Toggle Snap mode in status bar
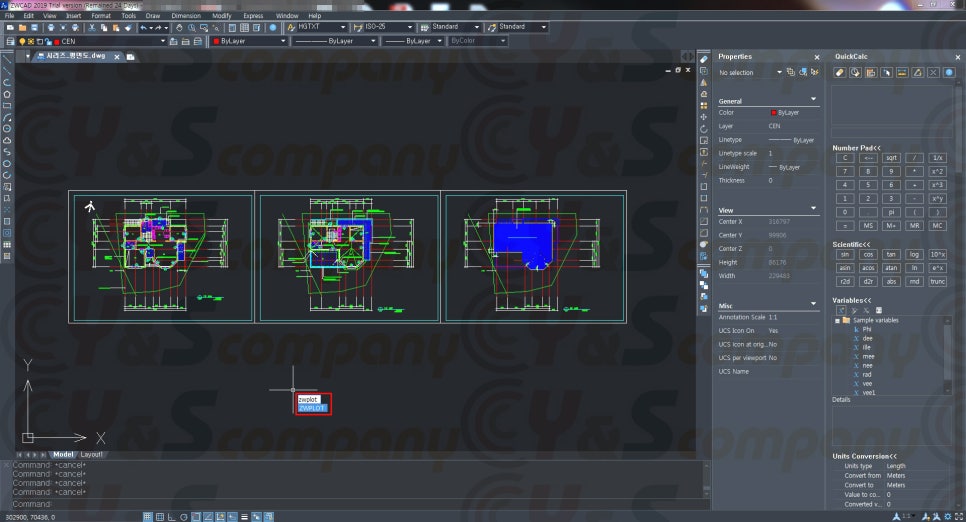This screenshot has width=966, height=522. click(x=148, y=516)
